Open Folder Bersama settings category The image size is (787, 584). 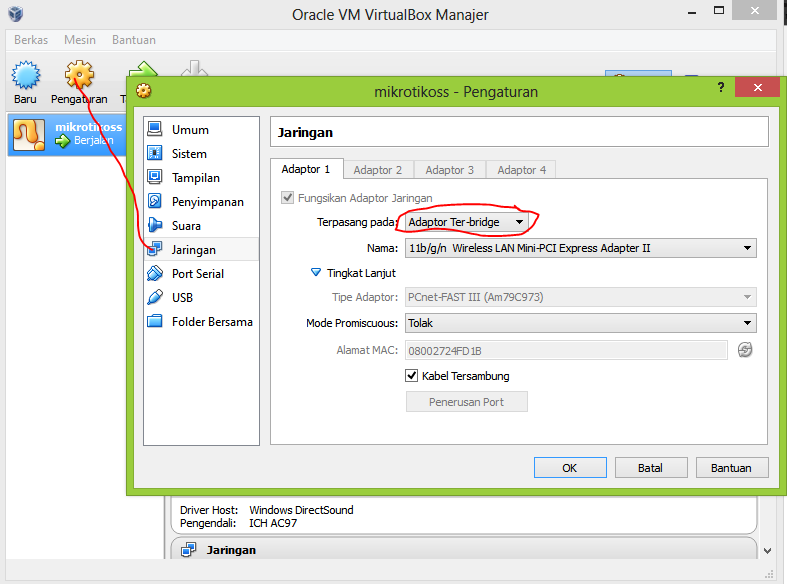(201, 322)
